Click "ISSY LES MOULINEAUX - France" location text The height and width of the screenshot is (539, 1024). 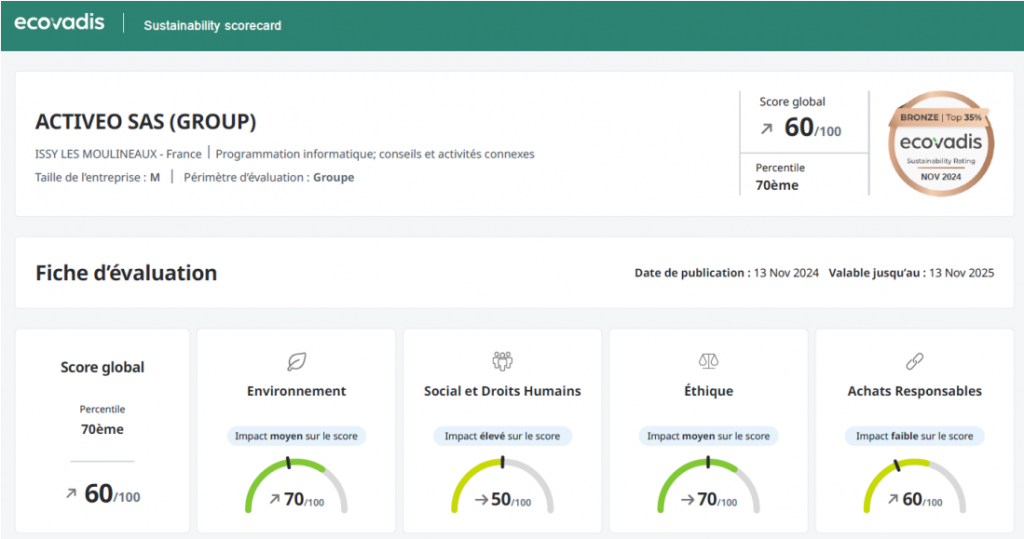pyautogui.click(x=118, y=154)
